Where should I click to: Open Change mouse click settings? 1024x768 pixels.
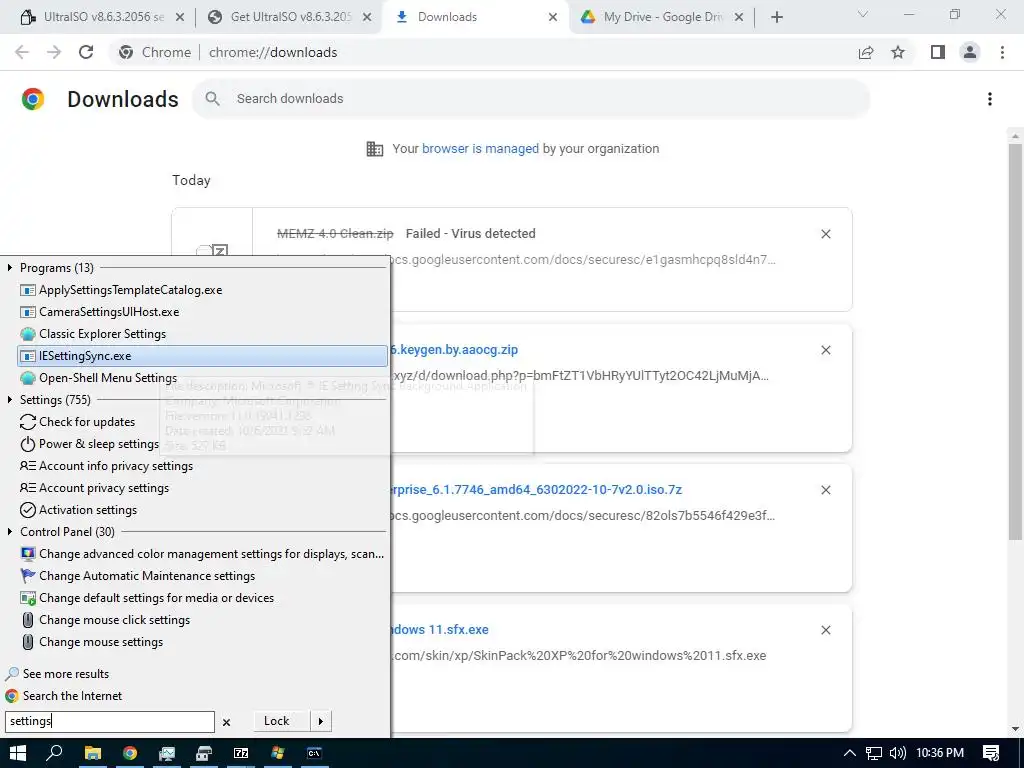pyautogui.click(x=203, y=620)
